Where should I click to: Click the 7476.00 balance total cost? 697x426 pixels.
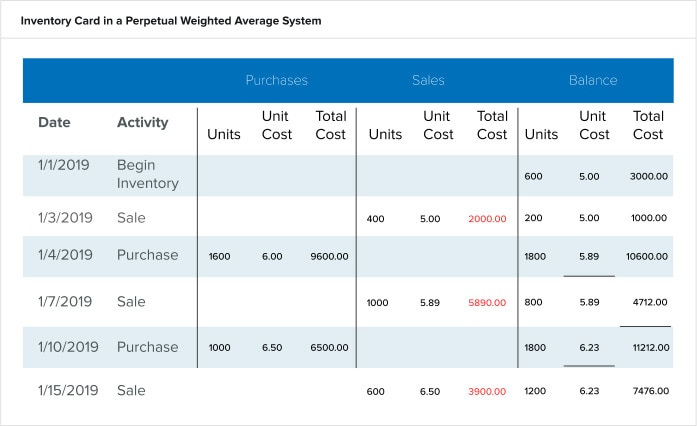(648, 392)
